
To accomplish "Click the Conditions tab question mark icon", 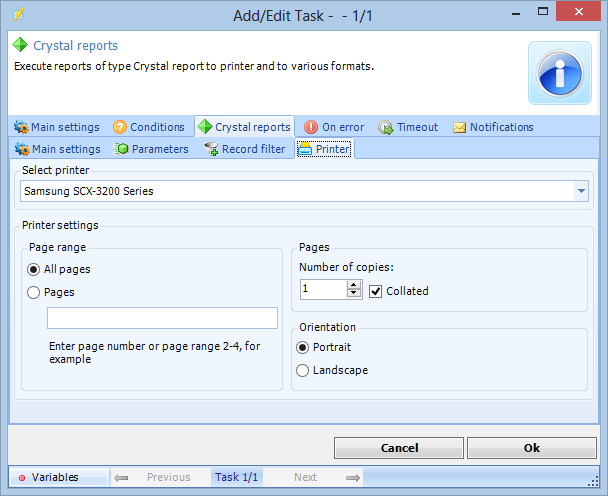I will tap(120, 127).
